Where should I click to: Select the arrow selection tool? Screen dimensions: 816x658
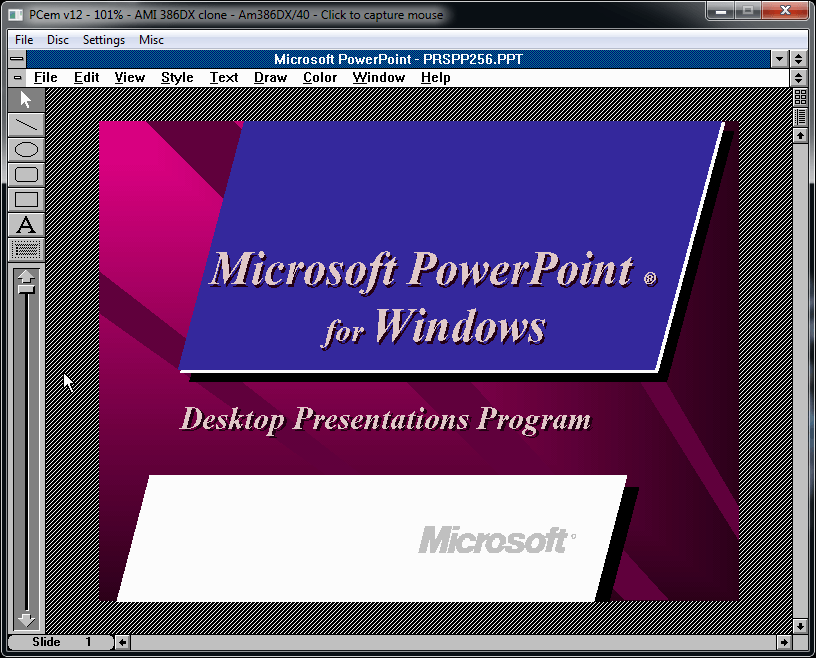click(26, 99)
